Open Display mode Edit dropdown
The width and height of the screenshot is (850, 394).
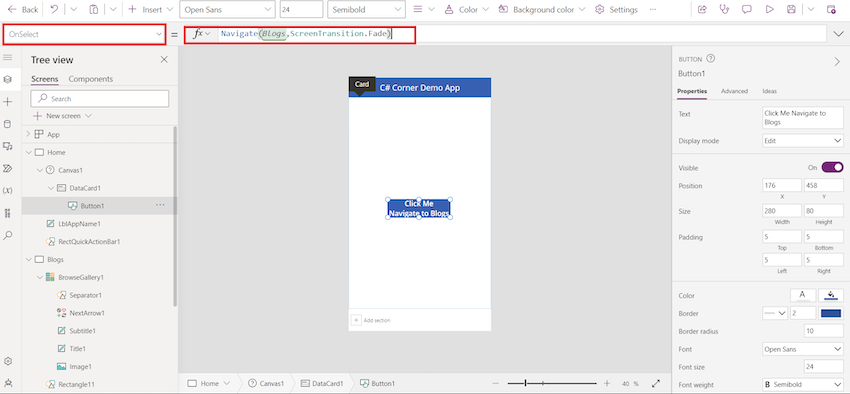coord(802,141)
